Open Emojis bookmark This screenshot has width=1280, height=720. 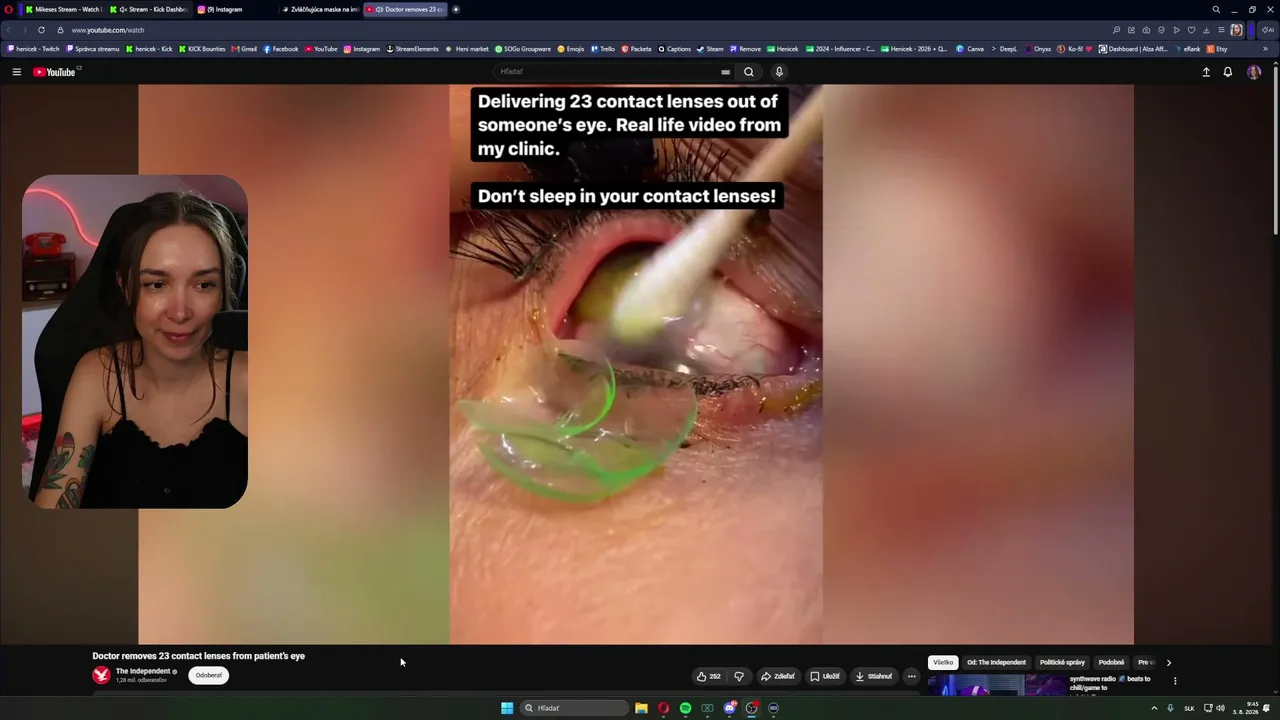tap(571, 49)
